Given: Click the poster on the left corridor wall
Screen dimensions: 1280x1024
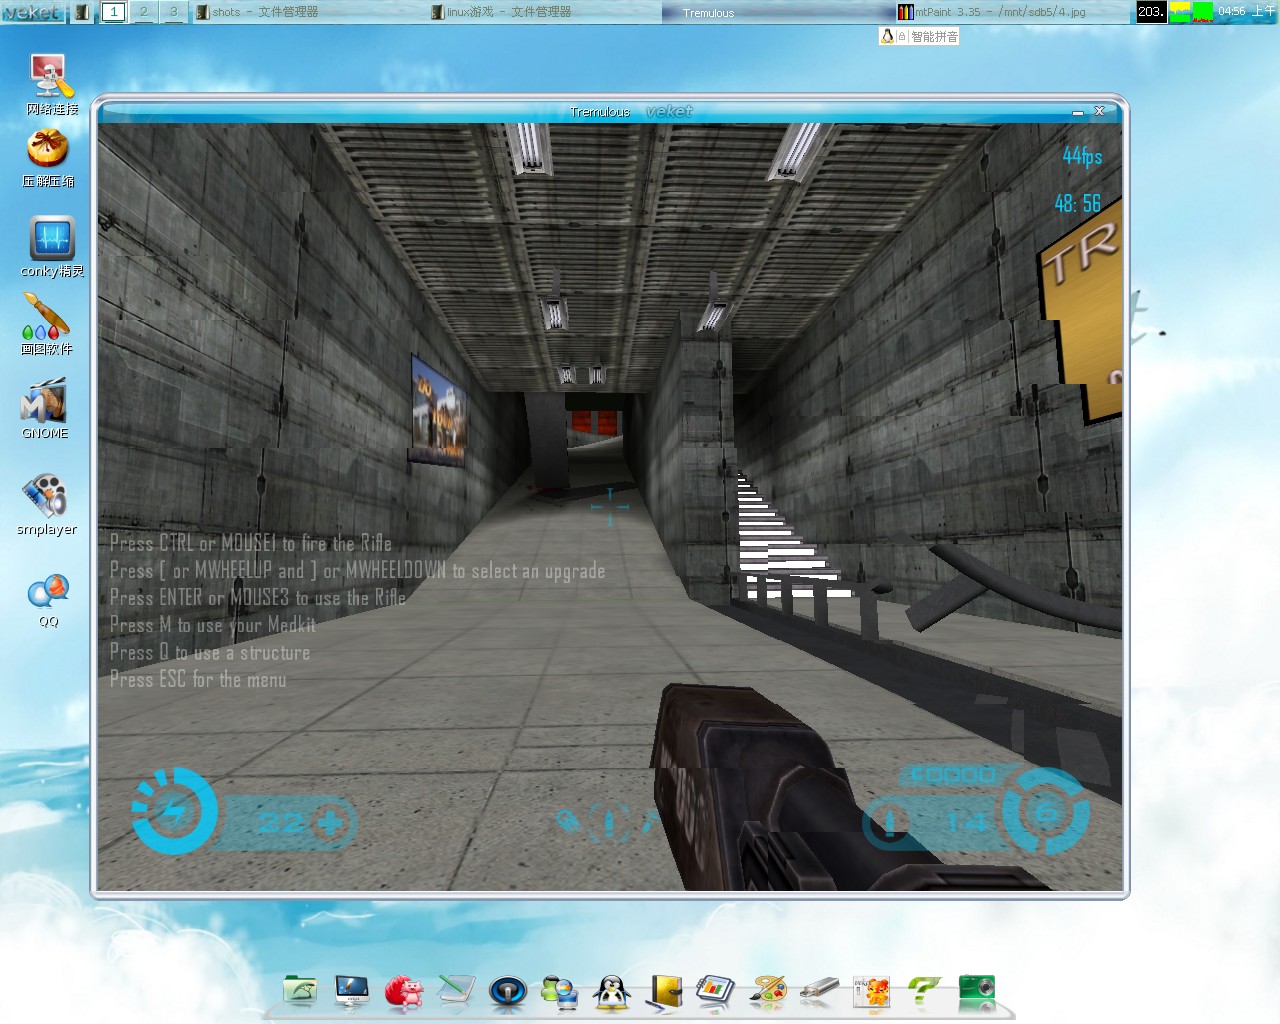Looking at the screenshot, I should pos(438,410).
